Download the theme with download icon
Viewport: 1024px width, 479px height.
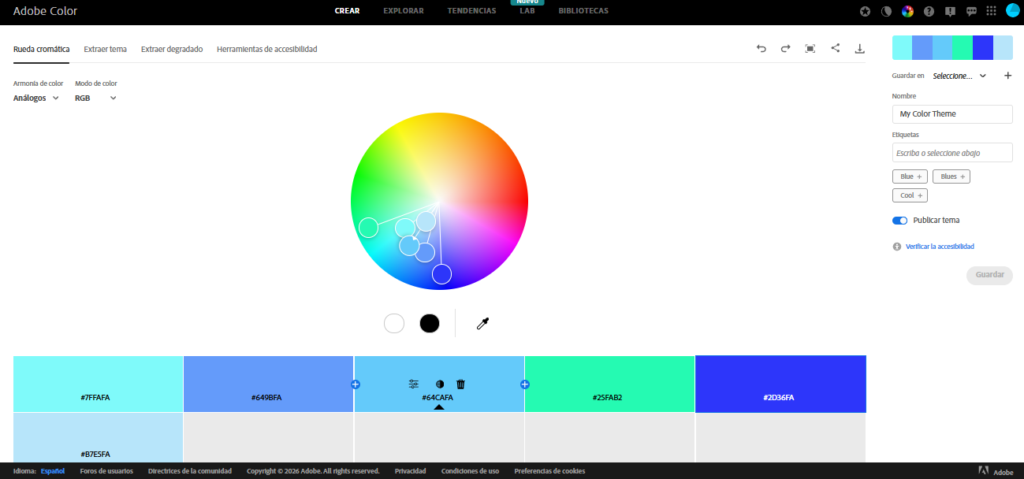[x=859, y=48]
